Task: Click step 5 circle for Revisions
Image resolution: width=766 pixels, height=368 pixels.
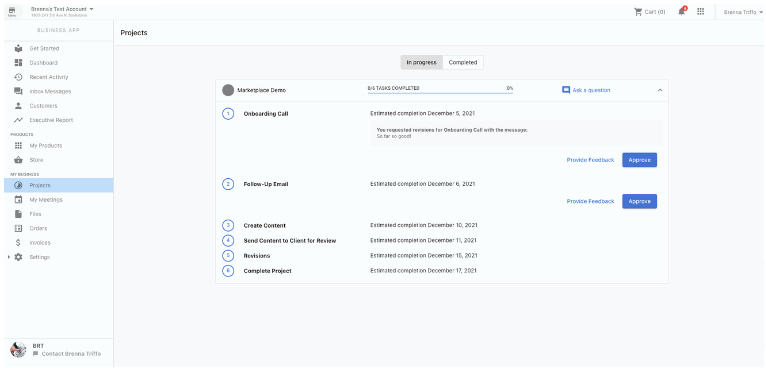Action: 228,256
